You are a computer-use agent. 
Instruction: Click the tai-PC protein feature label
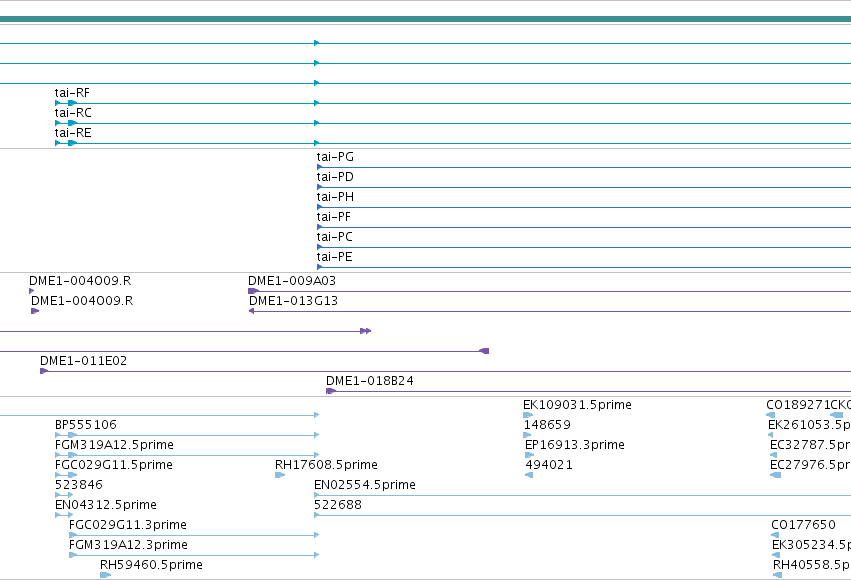coord(334,237)
